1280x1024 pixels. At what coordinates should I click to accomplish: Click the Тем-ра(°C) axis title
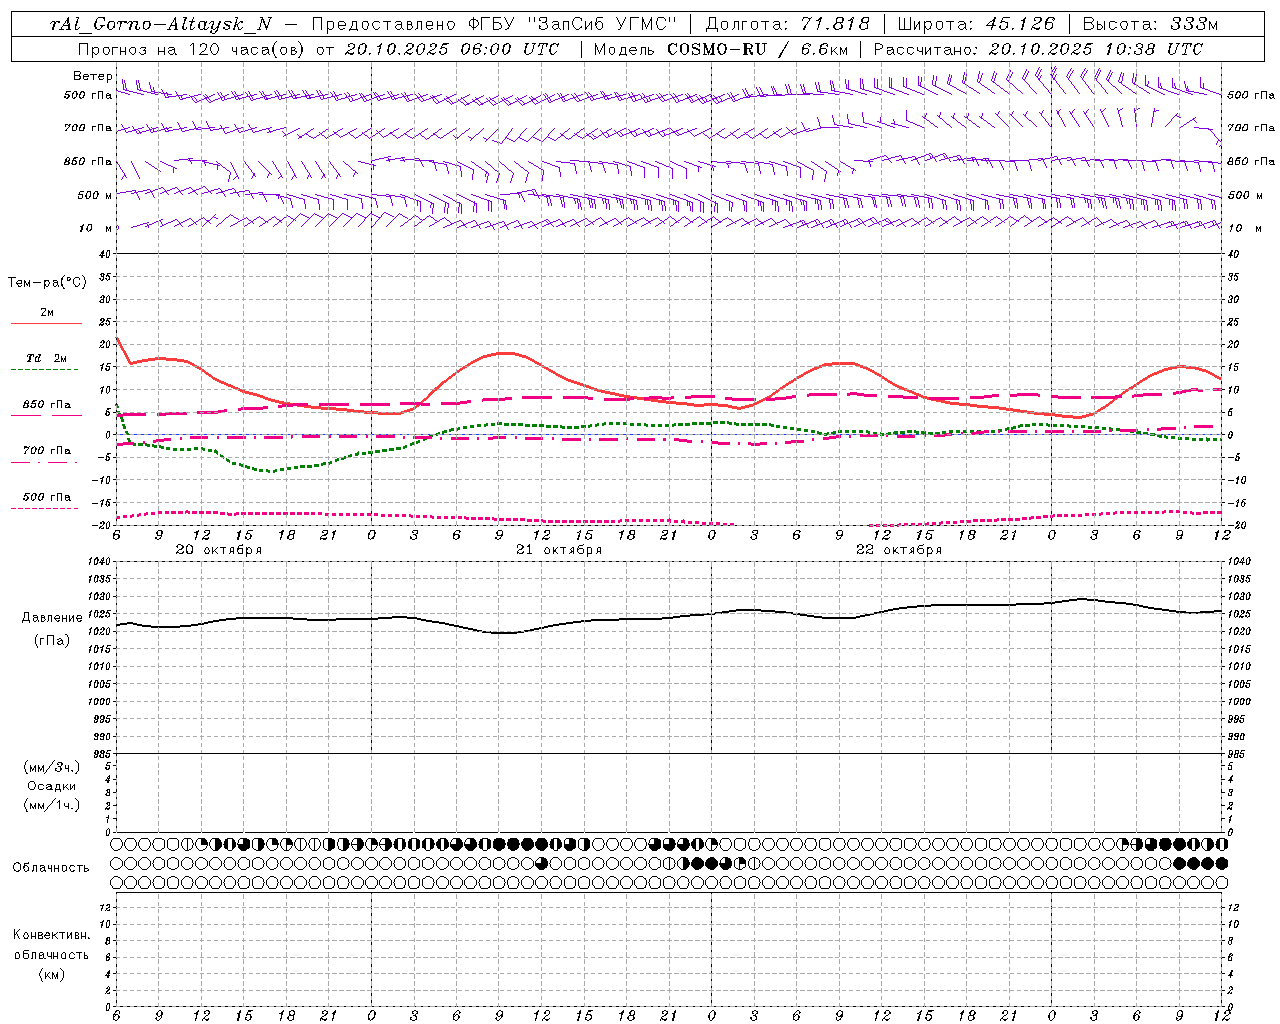47,283
